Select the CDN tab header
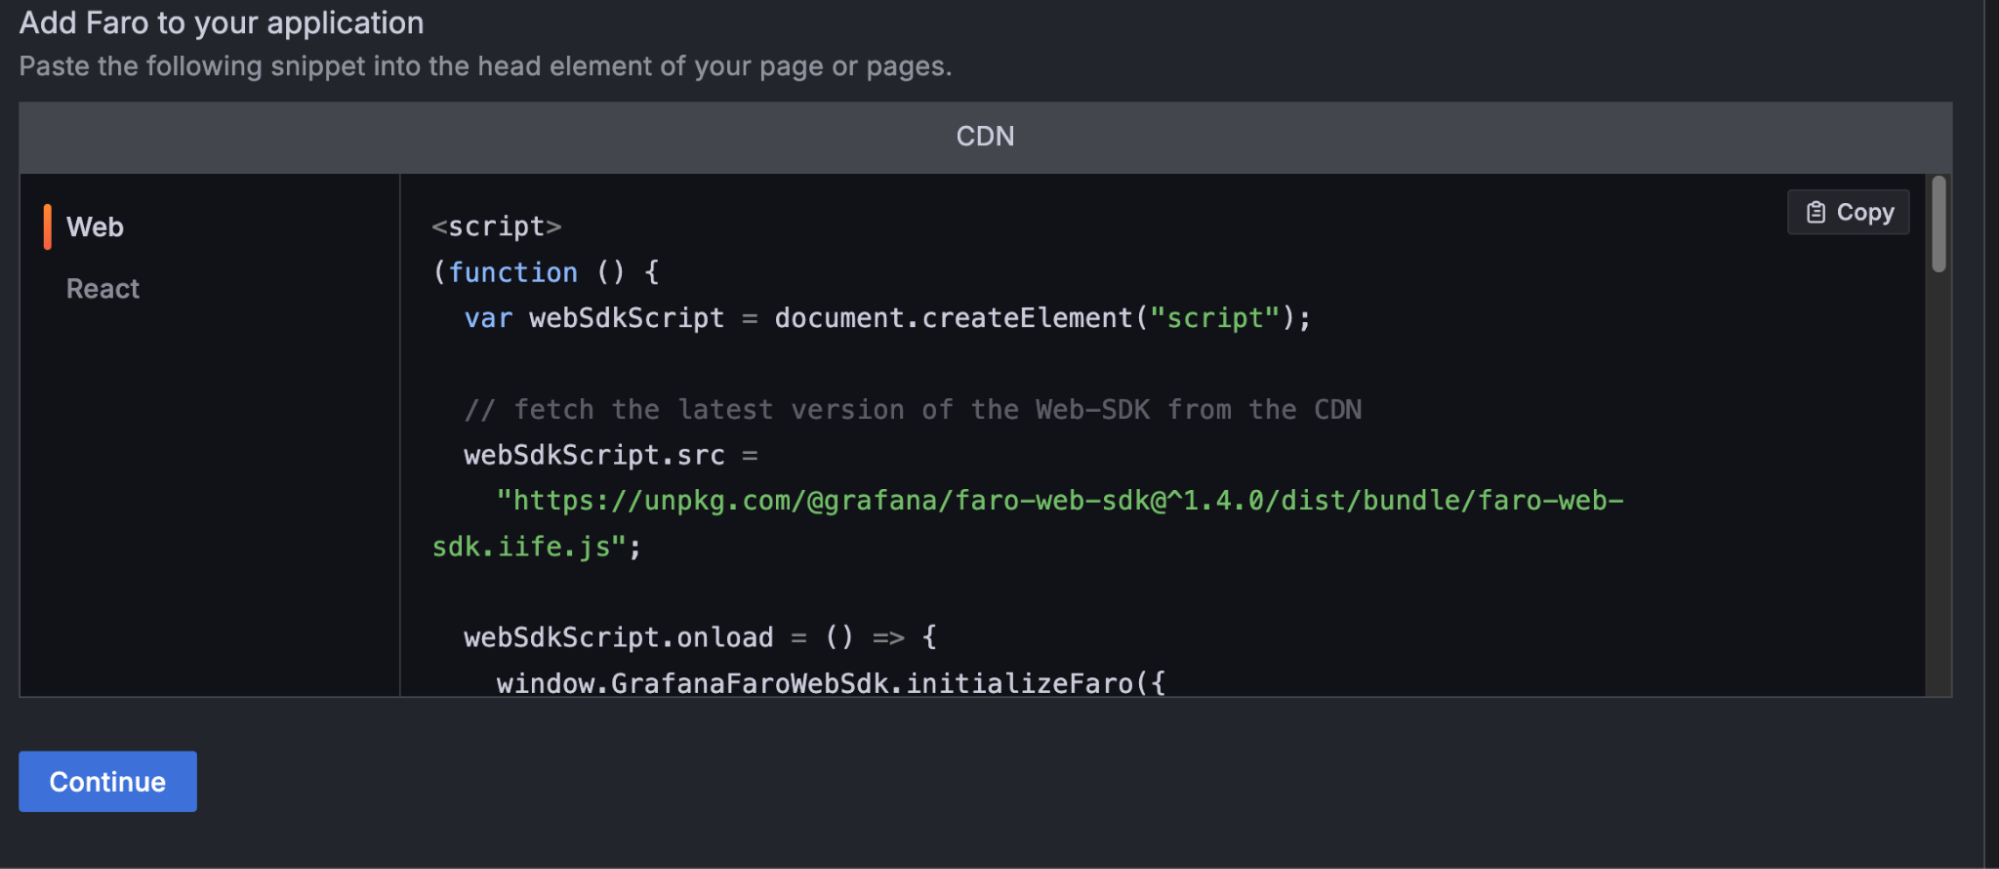 pyautogui.click(x=985, y=136)
